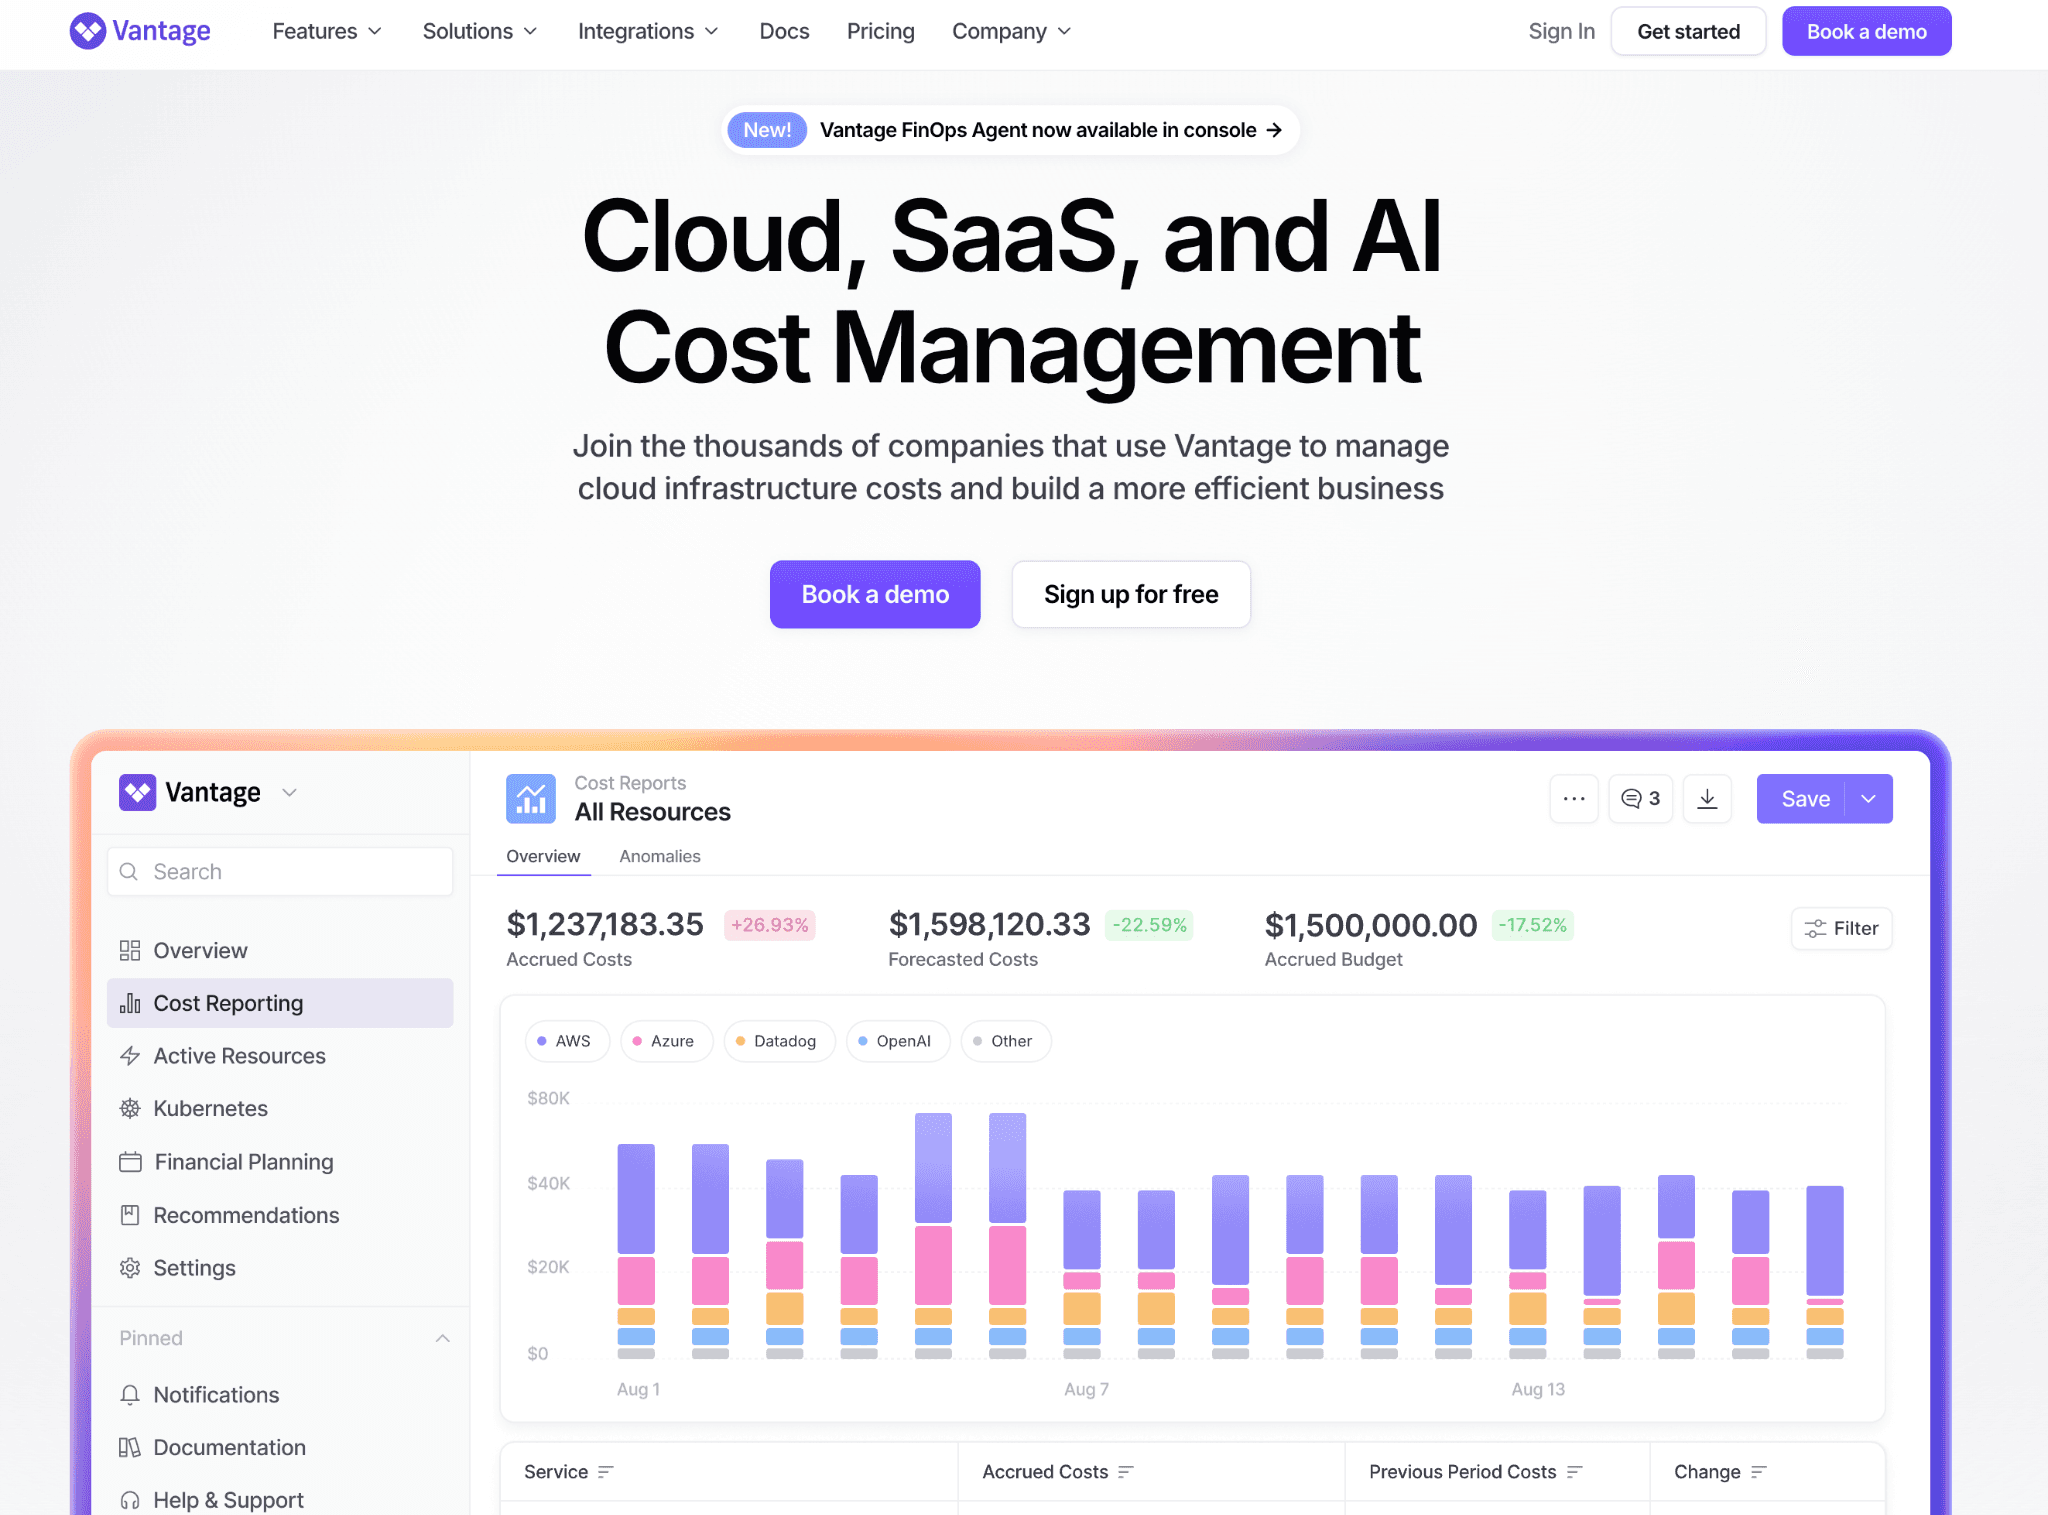
Task: Click the Sign In link
Action: (x=1561, y=31)
